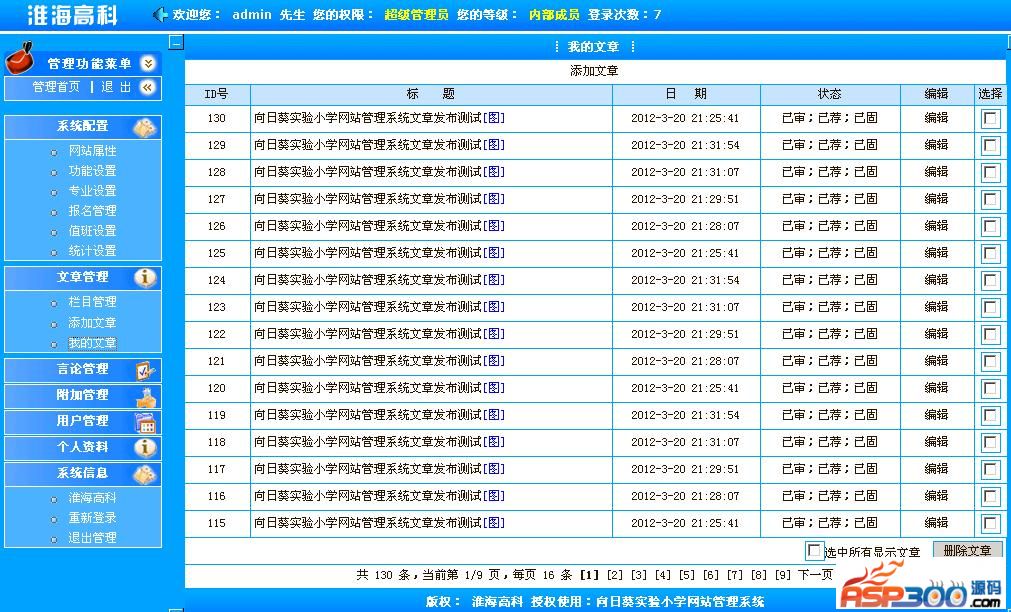
Task: Click the [图] tag in row 124
Action: coord(494,280)
